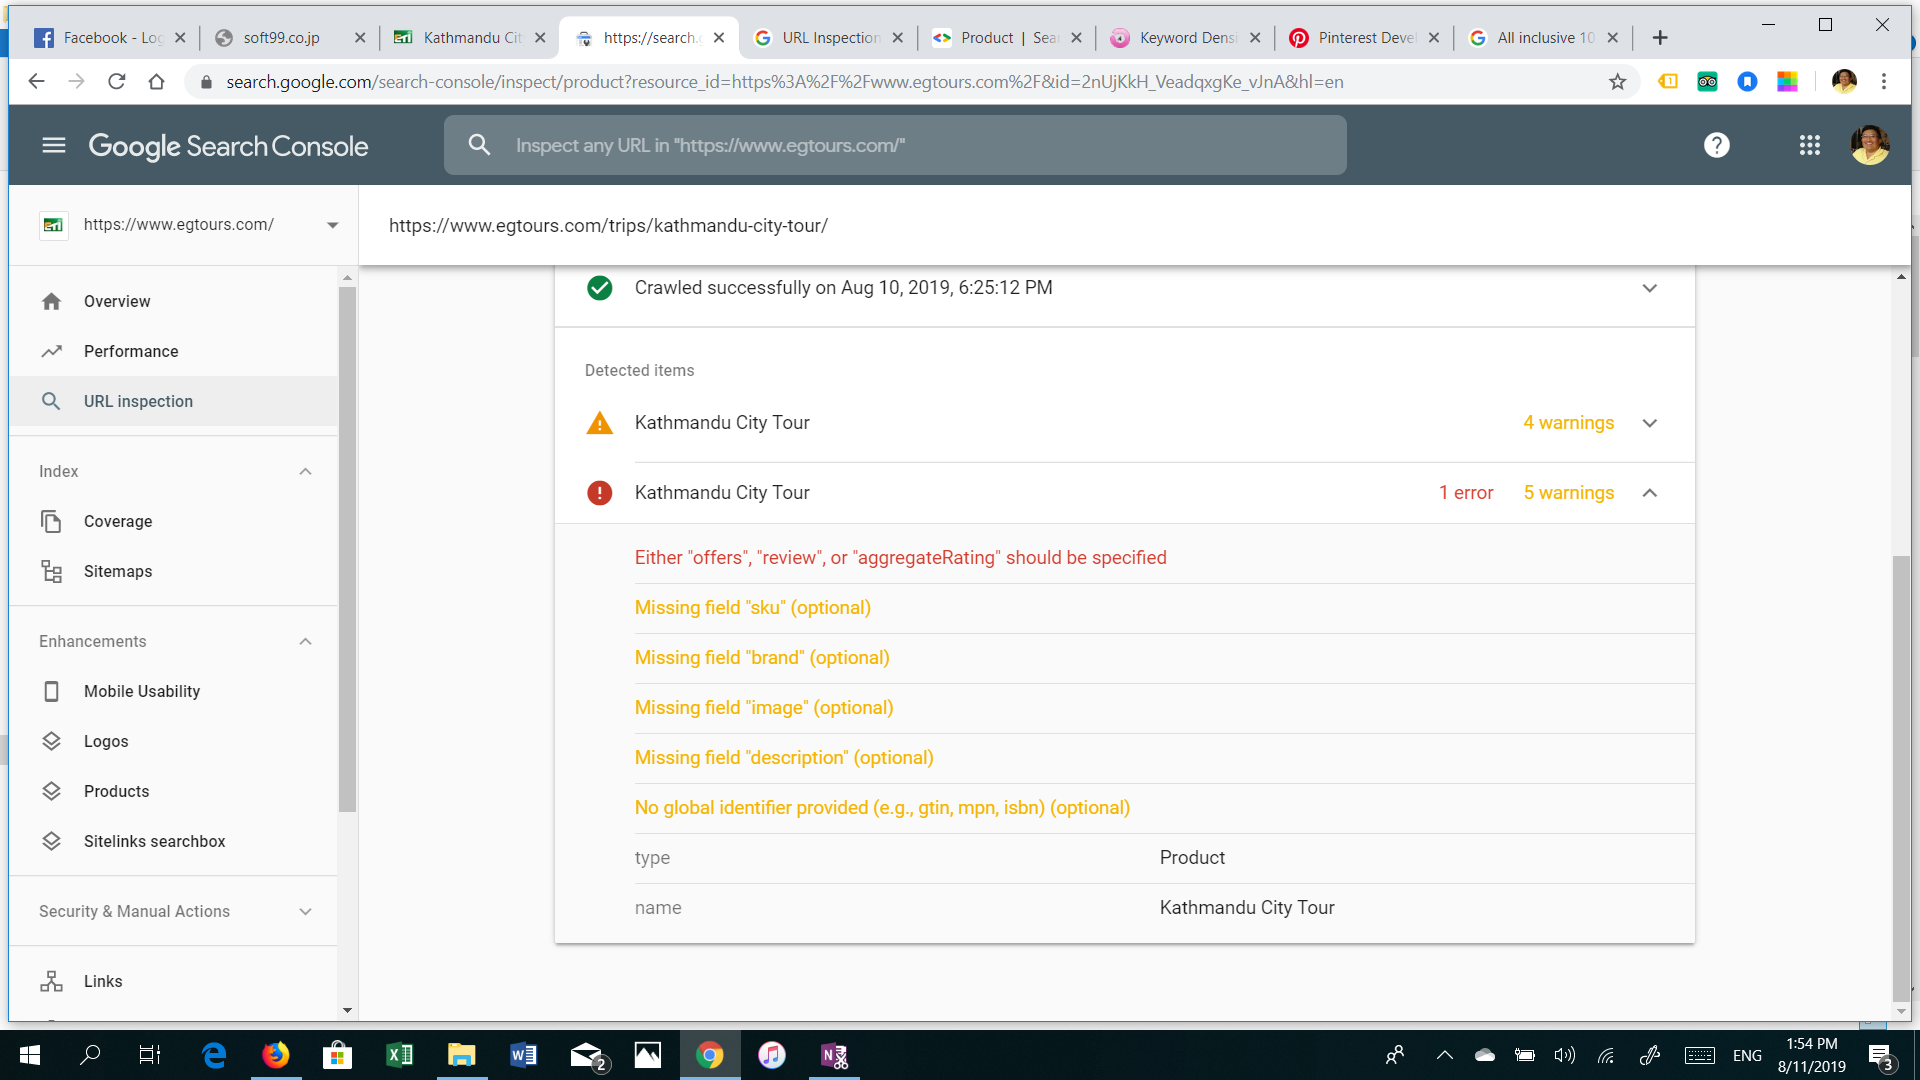The image size is (1920, 1080).
Task: Open iTunes from the taskbar
Action: tap(771, 1055)
